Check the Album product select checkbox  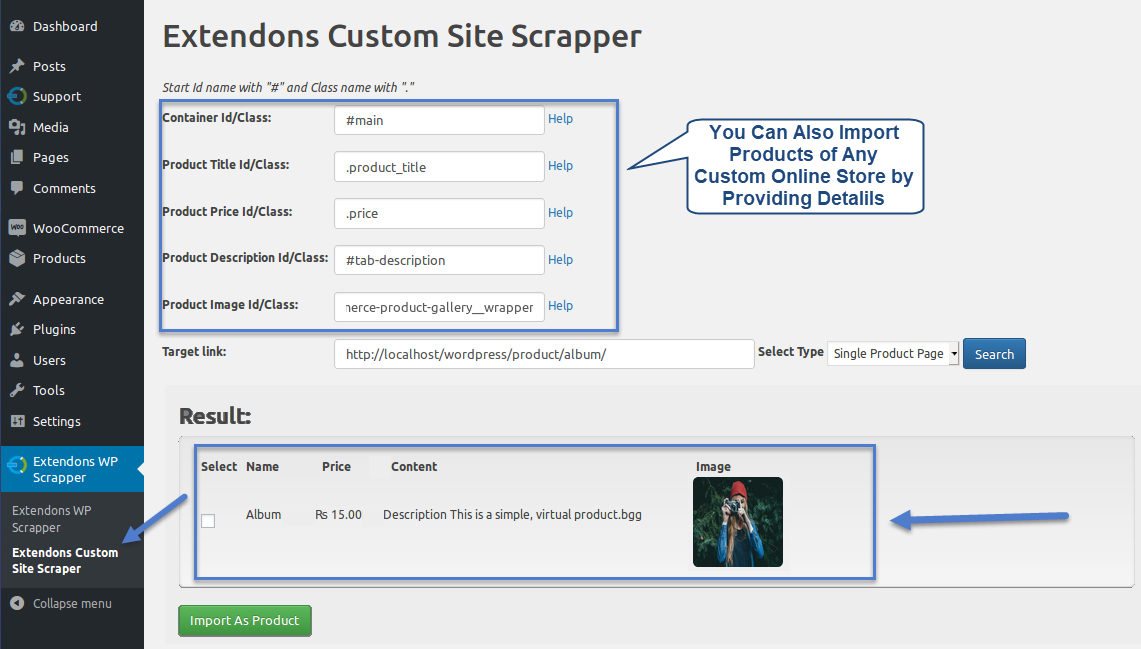[x=208, y=521]
